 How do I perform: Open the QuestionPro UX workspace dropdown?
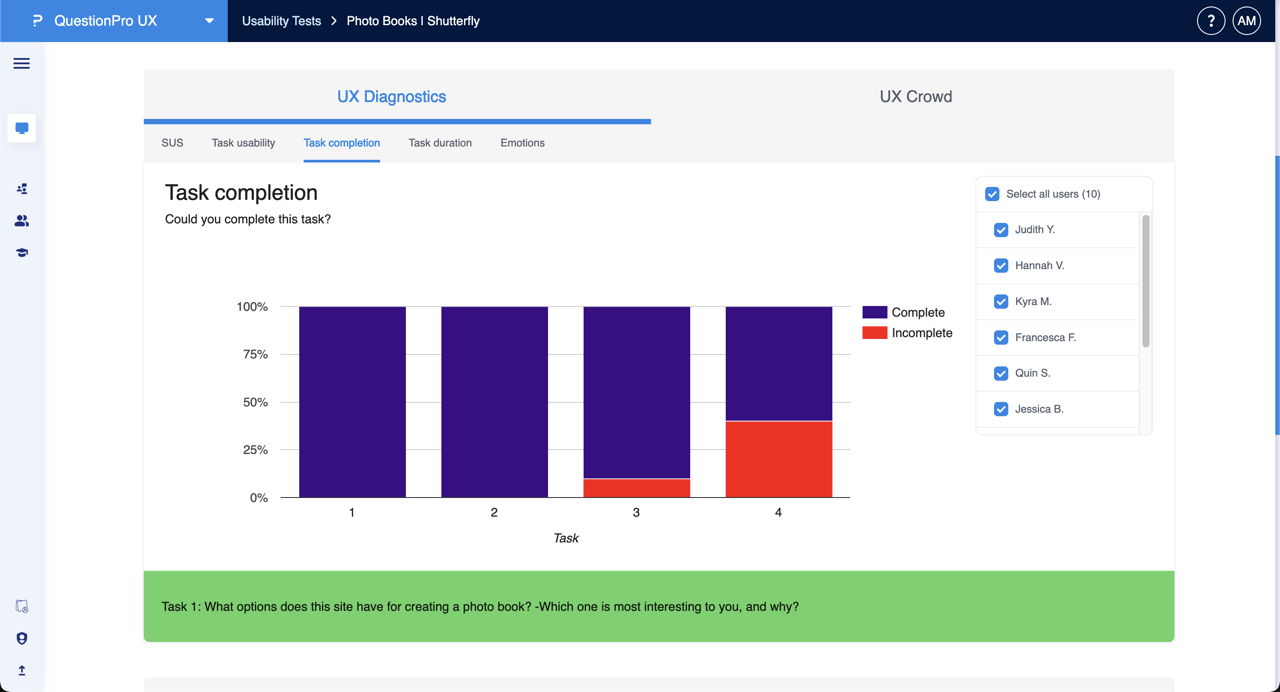click(x=208, y=20)
